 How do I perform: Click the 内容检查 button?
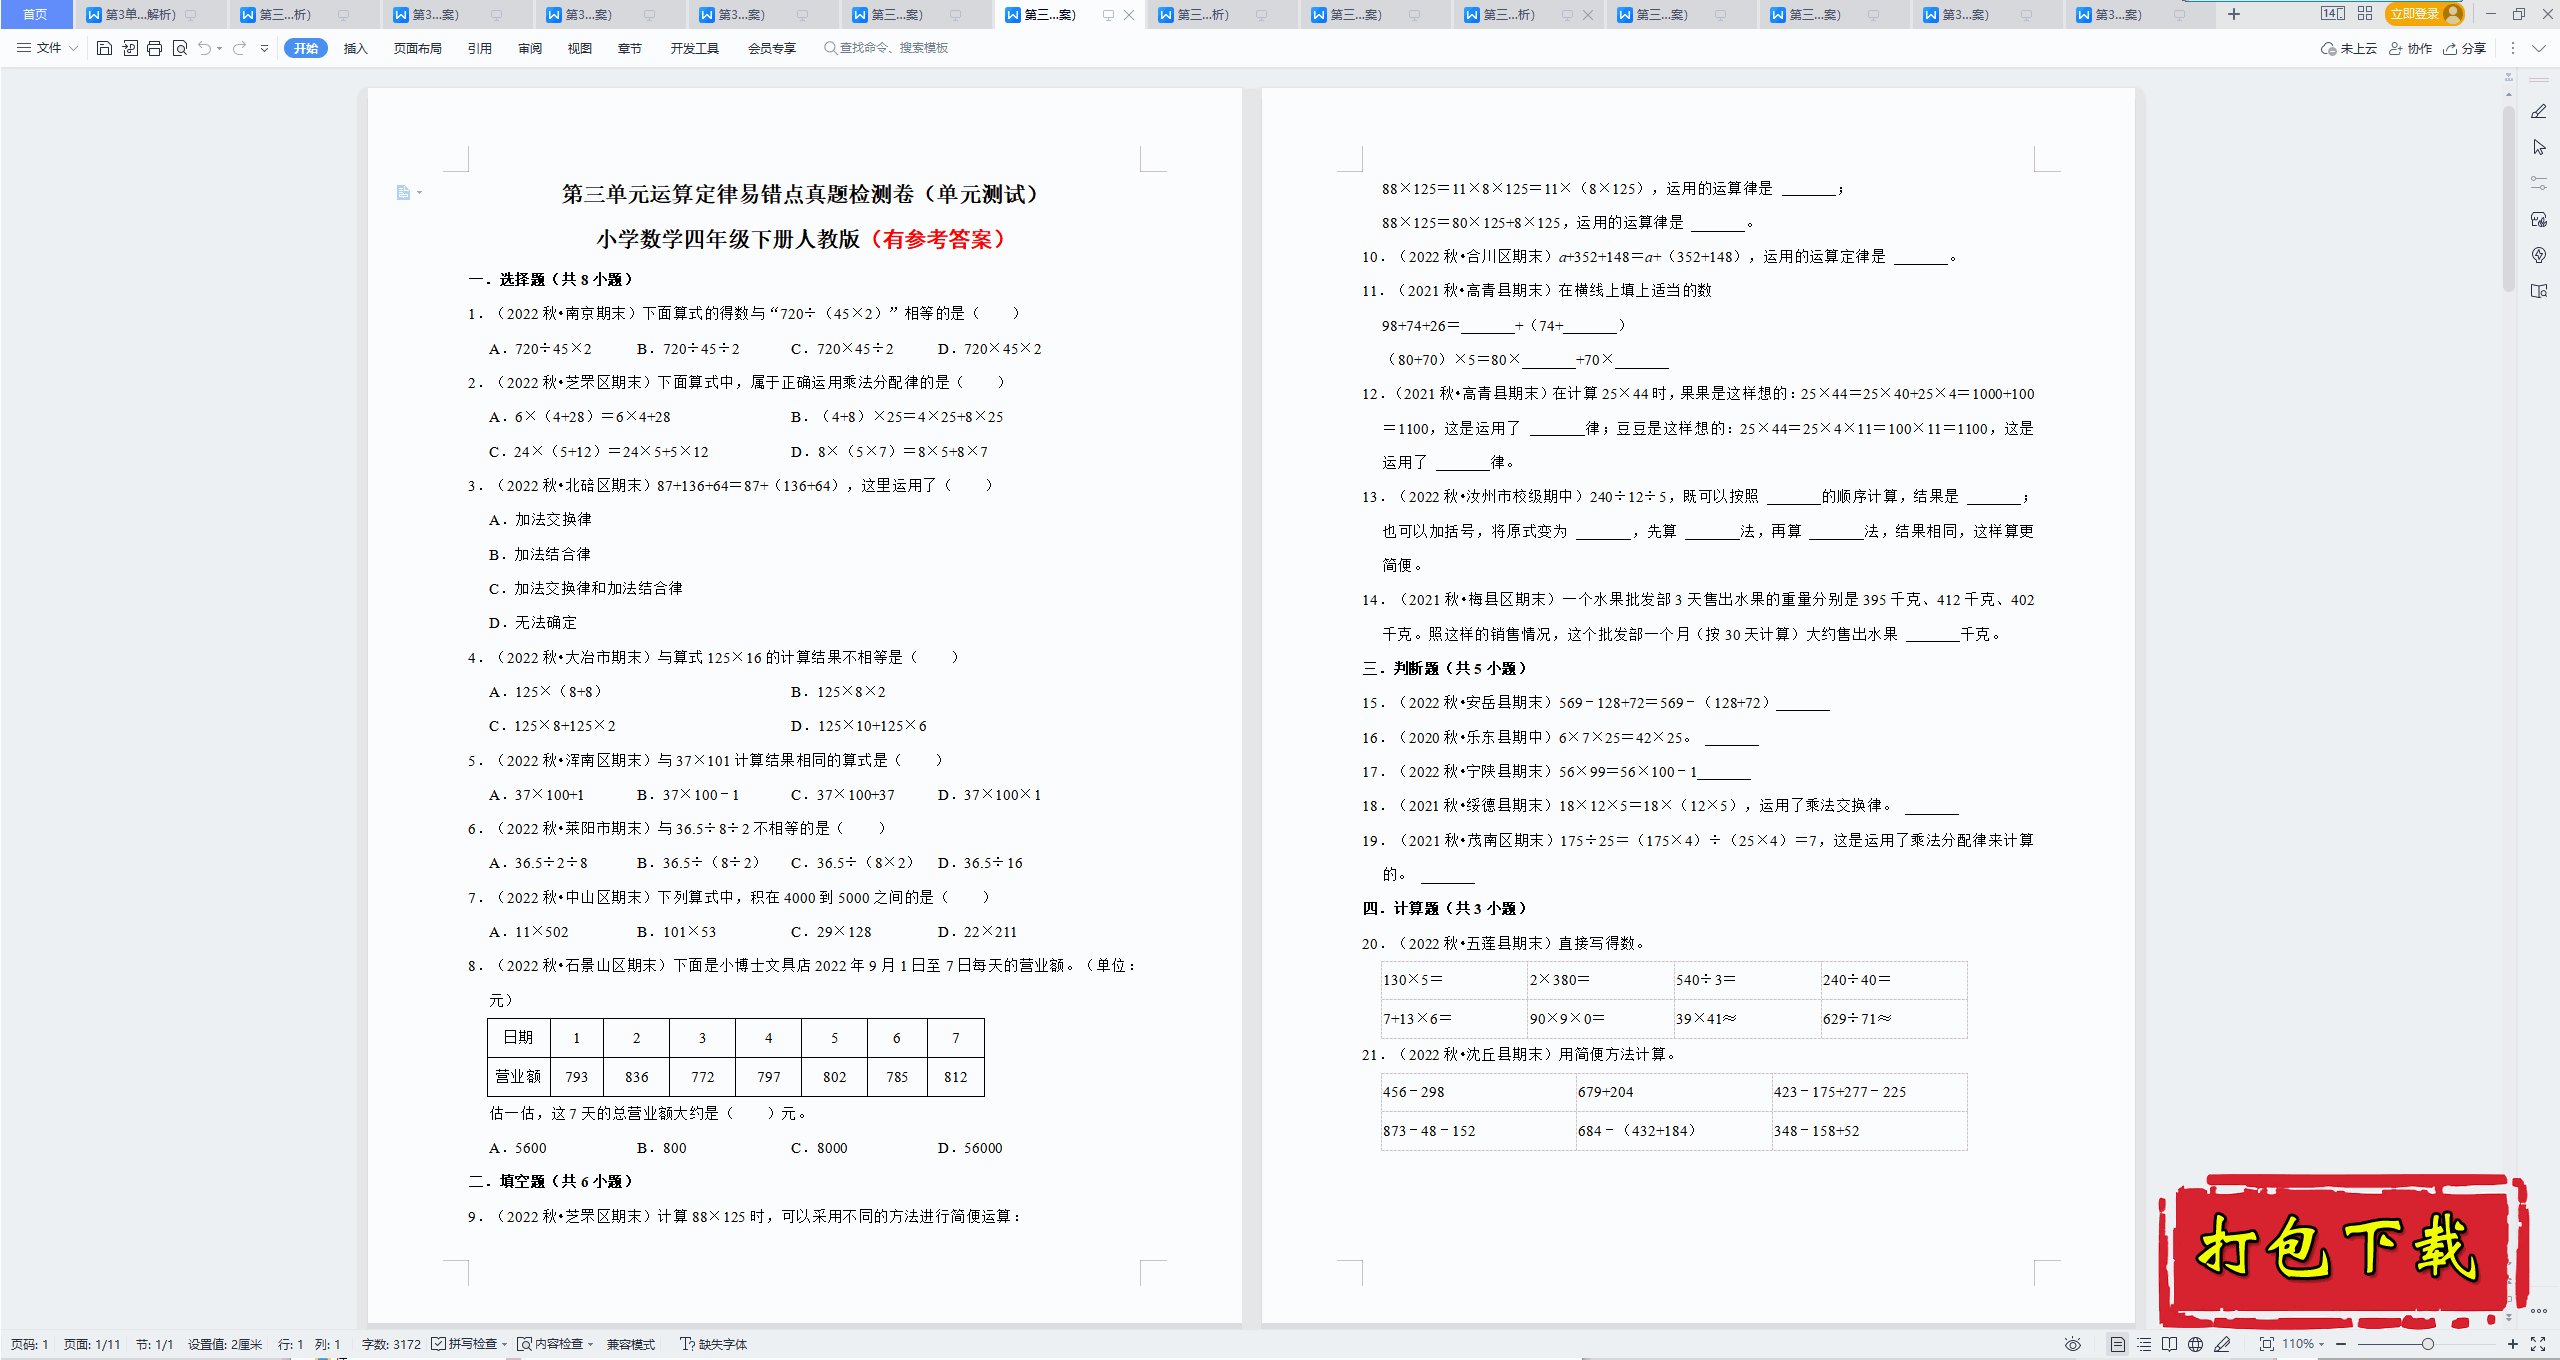(x=551, y=1344)
